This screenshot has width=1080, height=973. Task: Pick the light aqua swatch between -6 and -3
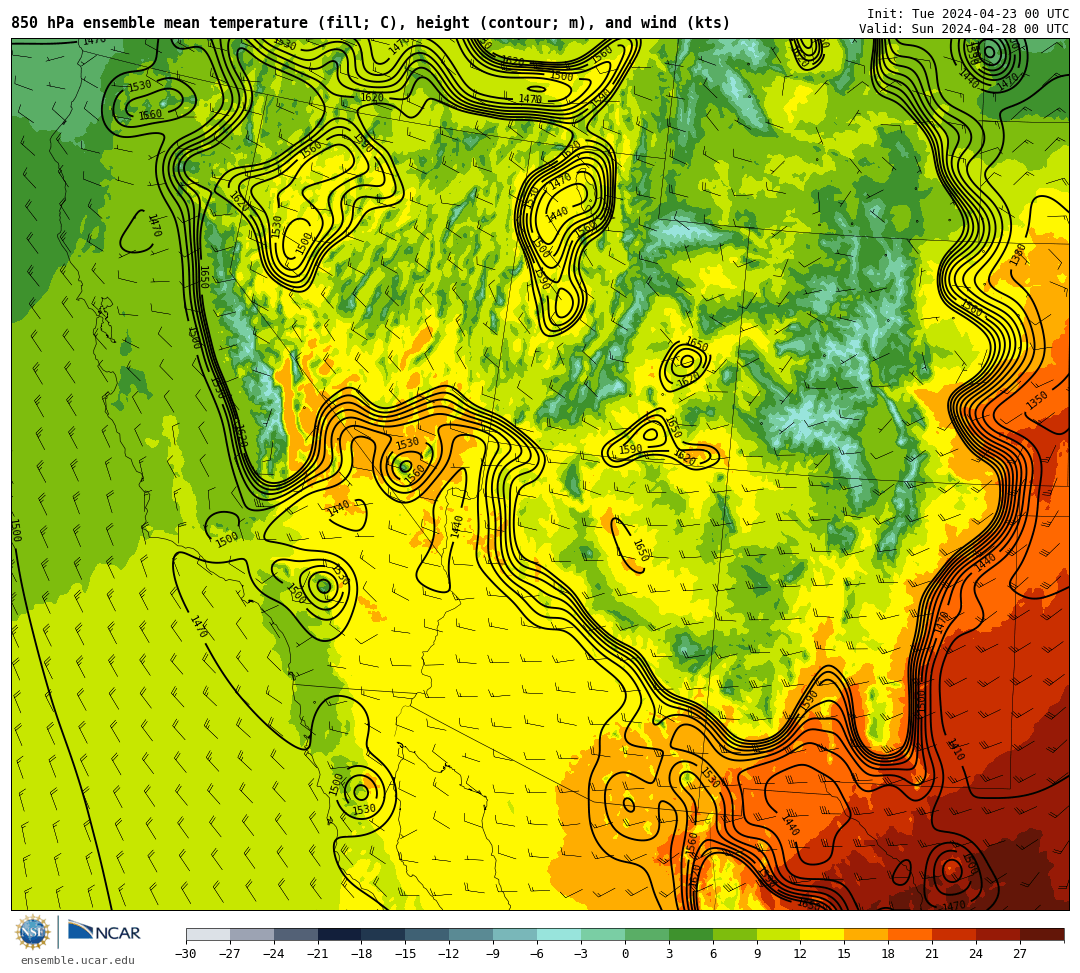pos(559,934)
